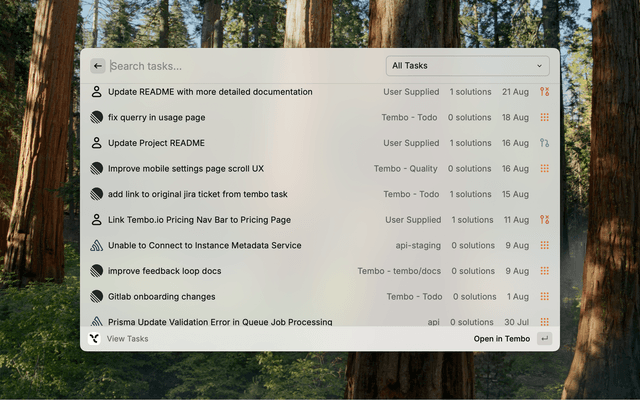Click into the Search tasks field
Viewport: 640px width, 400px height.
point(240,66)
